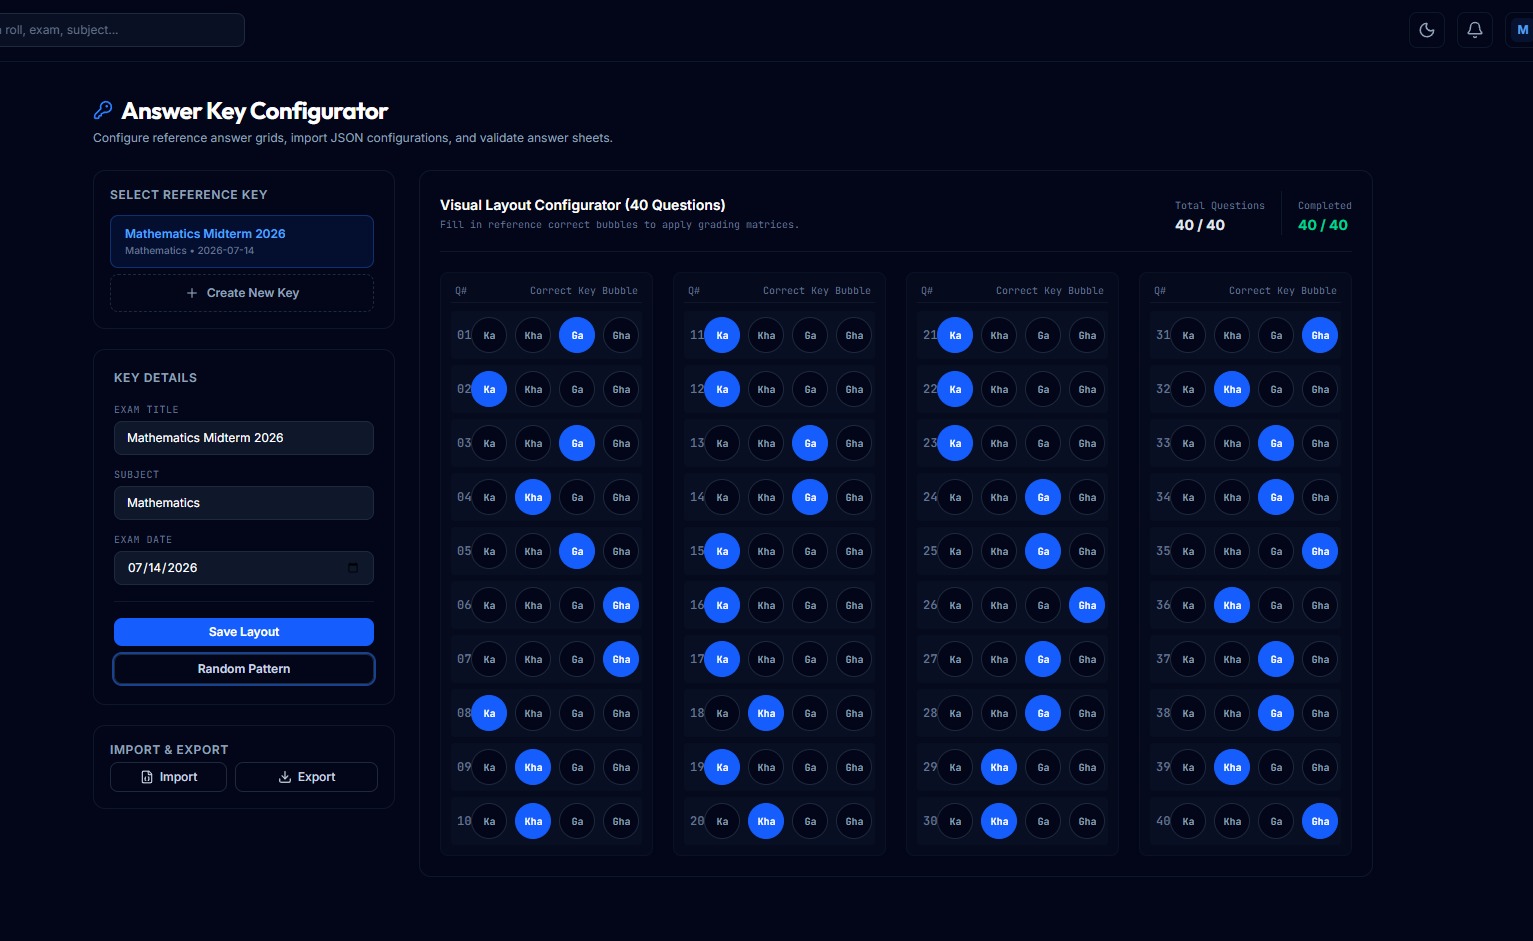
Task: Select Kha bubble for question 02
Action: coord(533,389)
